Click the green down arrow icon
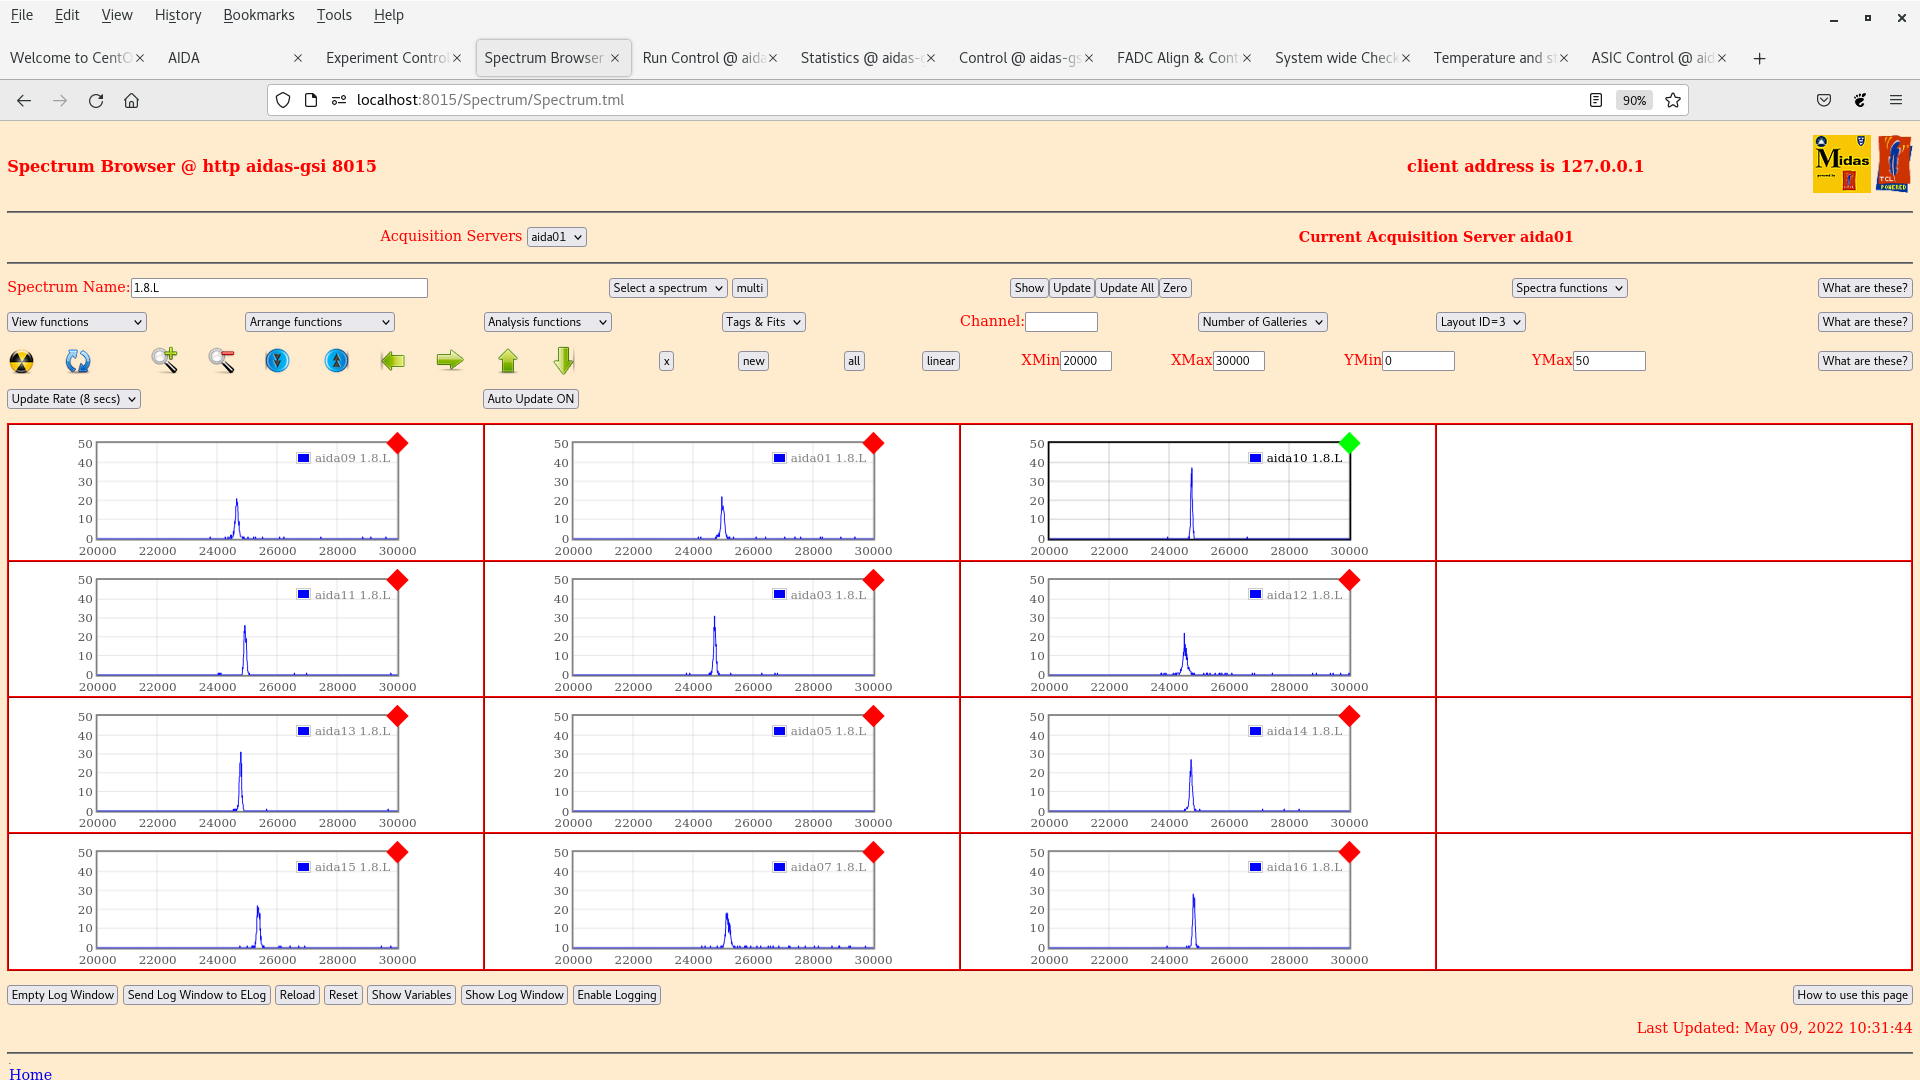Screen dimensions: 1920x1080 pos(564,360)
